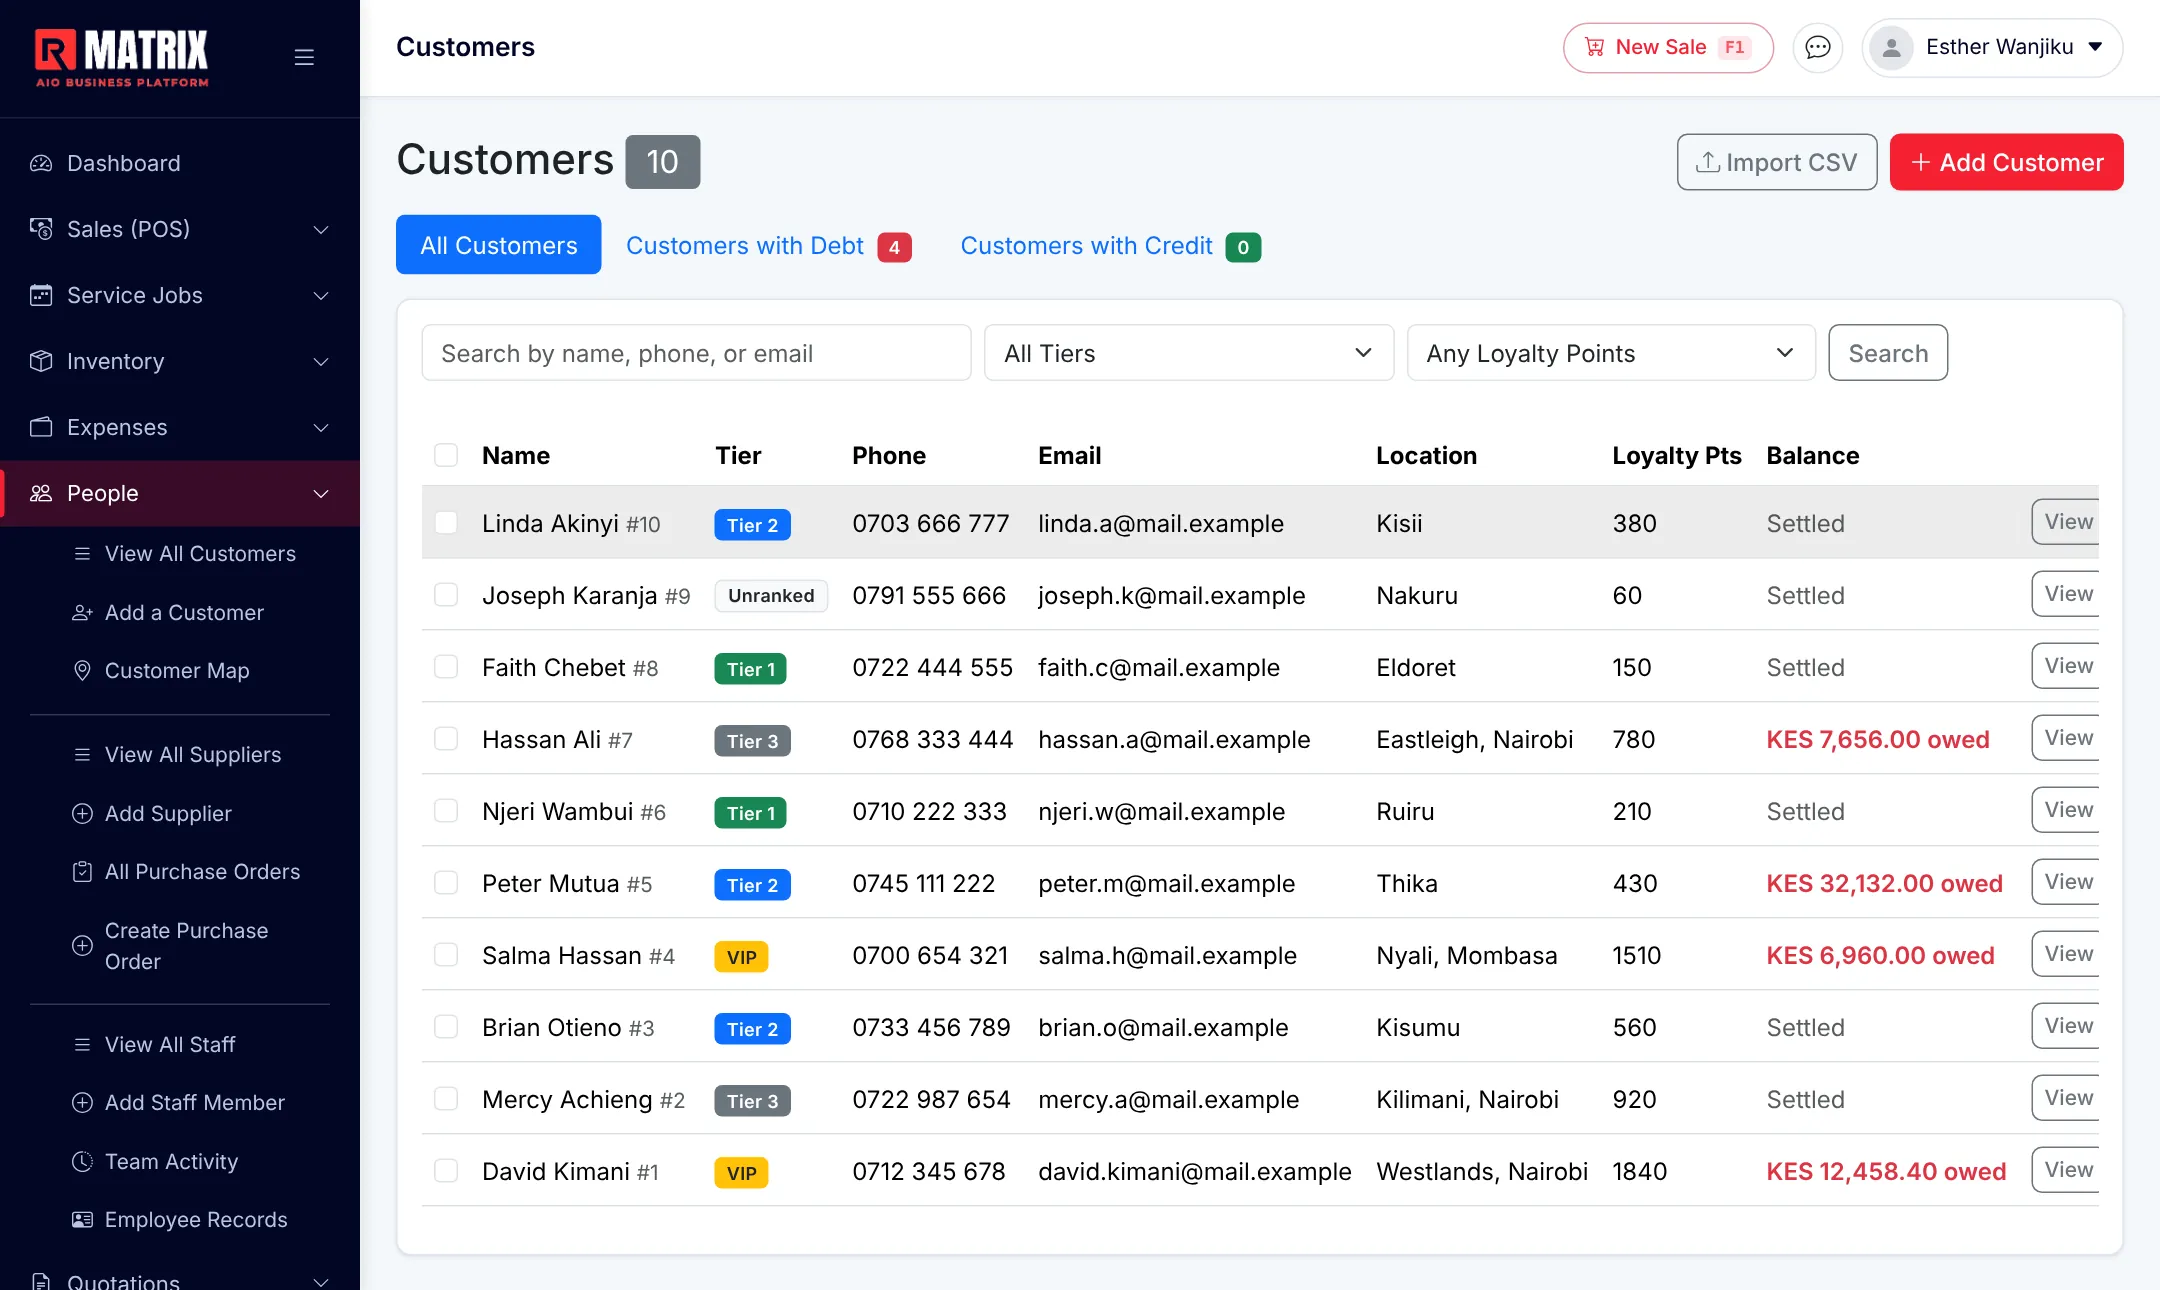The width and height of the screenshot is (2160, 1290).
Task: Click View button for Faith Chebet
Action: click(x=2066, y=666)
